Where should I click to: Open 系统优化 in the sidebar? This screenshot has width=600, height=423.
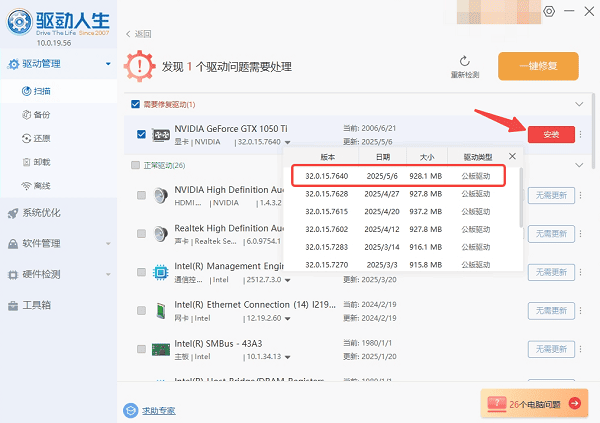tap(59, 213)
